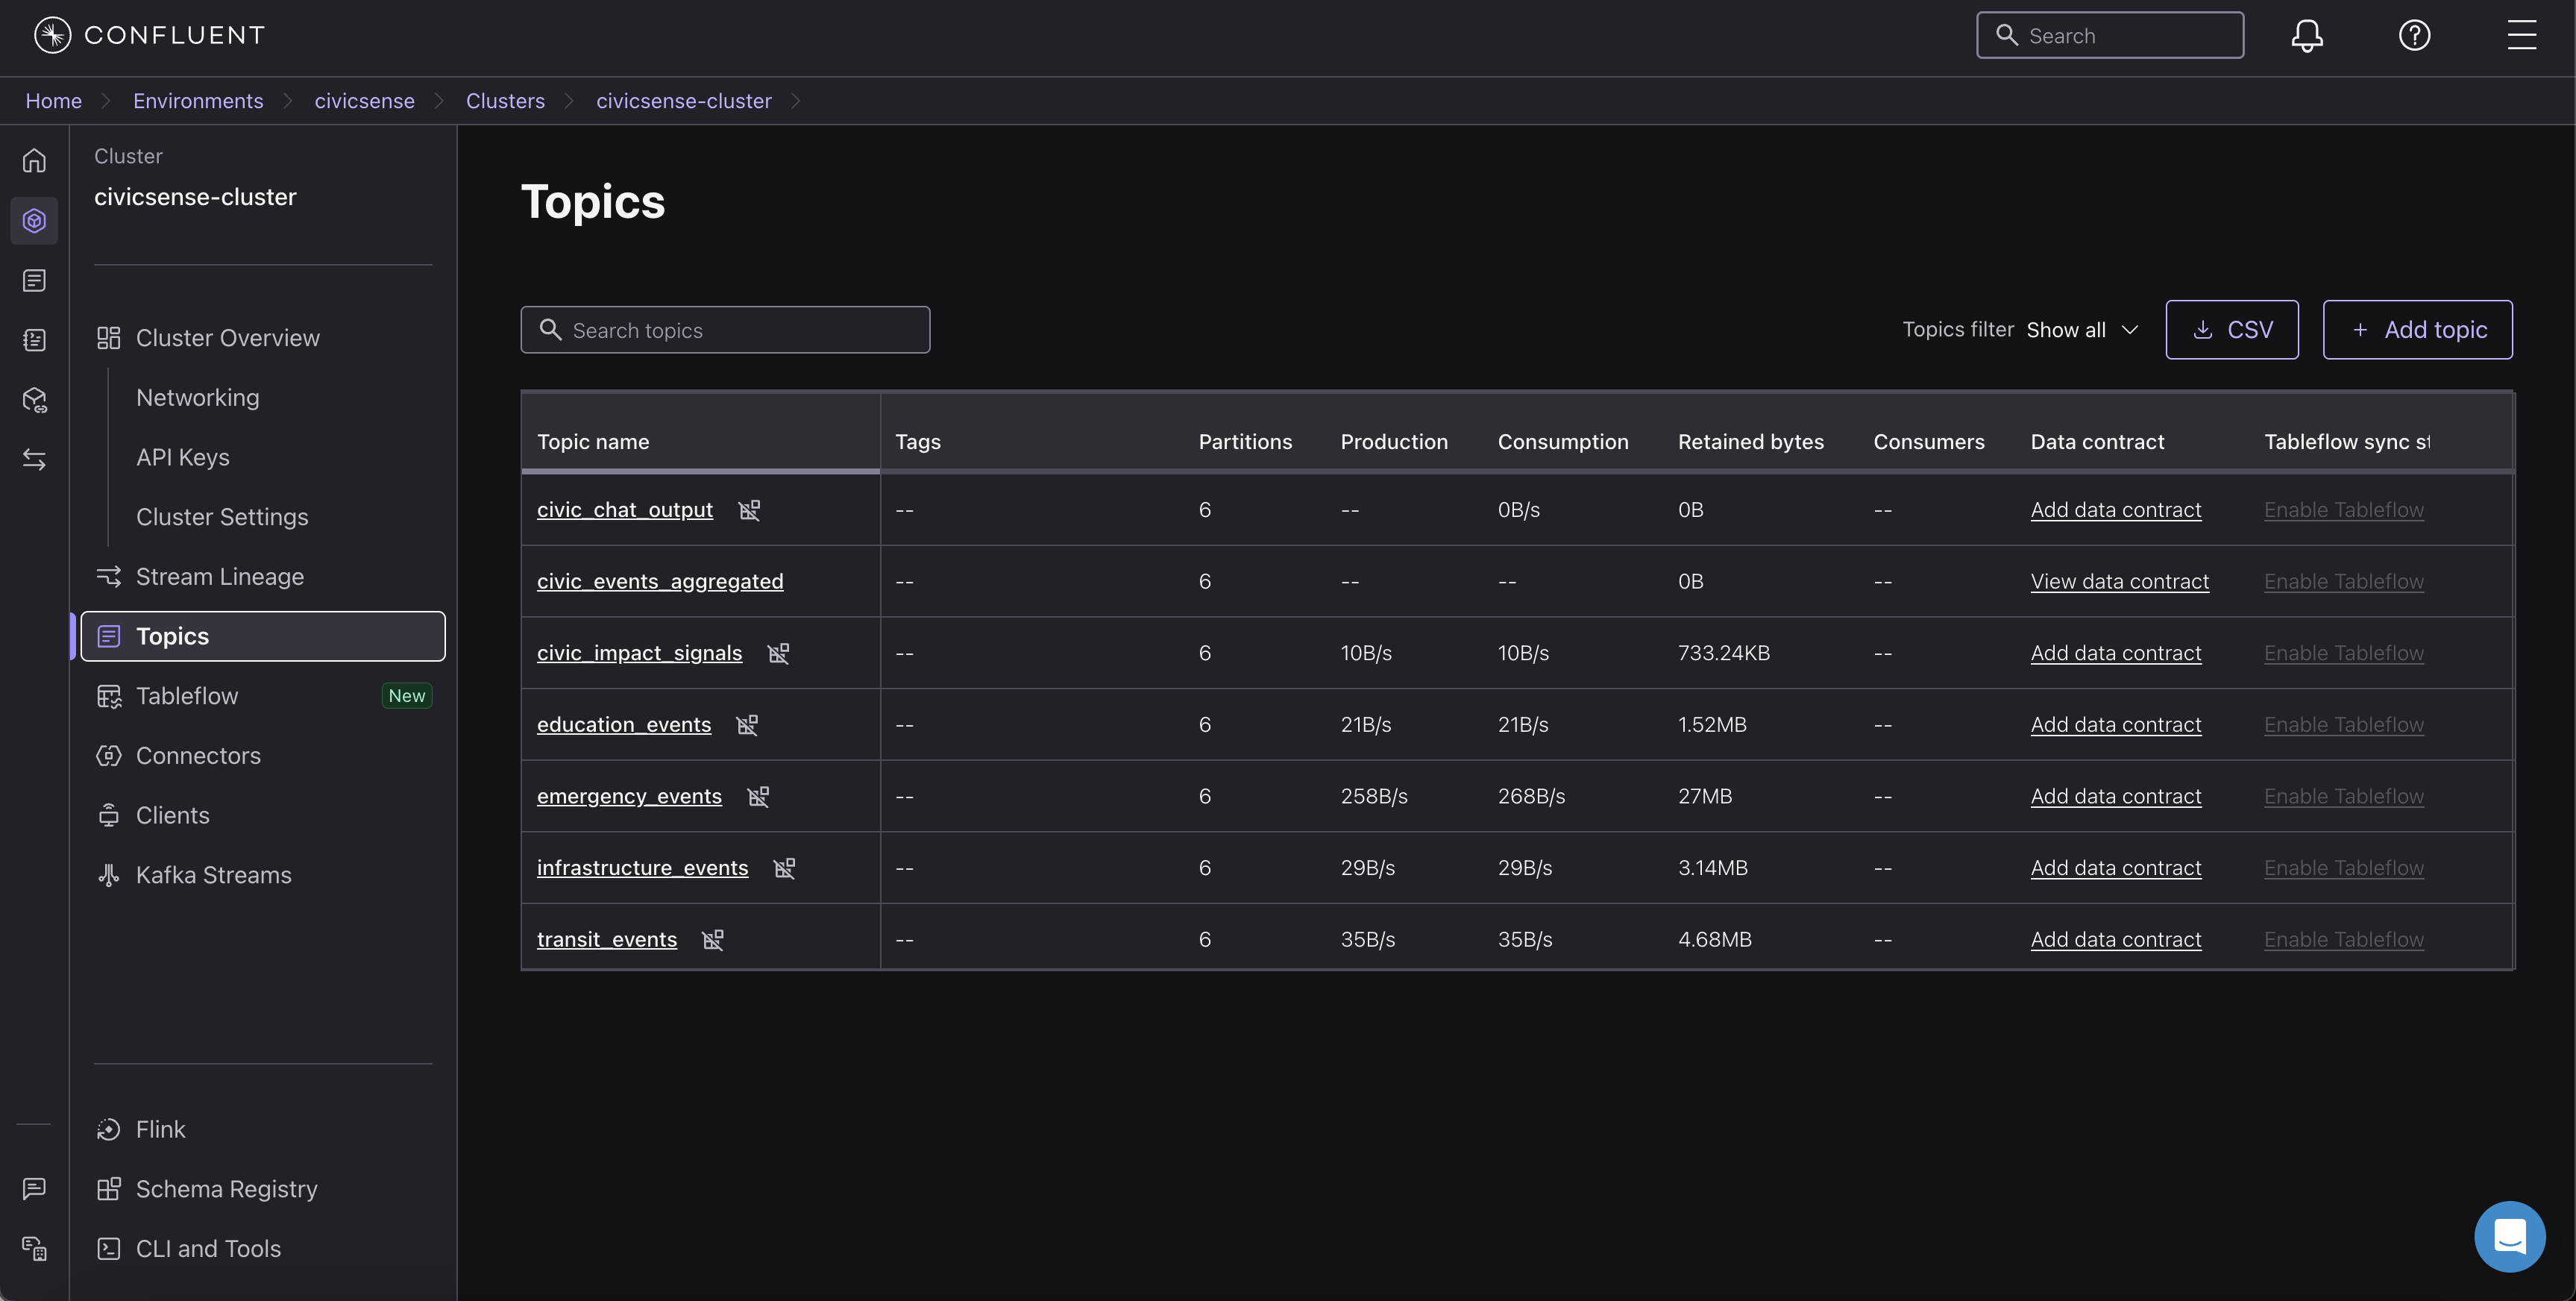Expand the Topics filter Show all dropdown

click(2082, 330)
